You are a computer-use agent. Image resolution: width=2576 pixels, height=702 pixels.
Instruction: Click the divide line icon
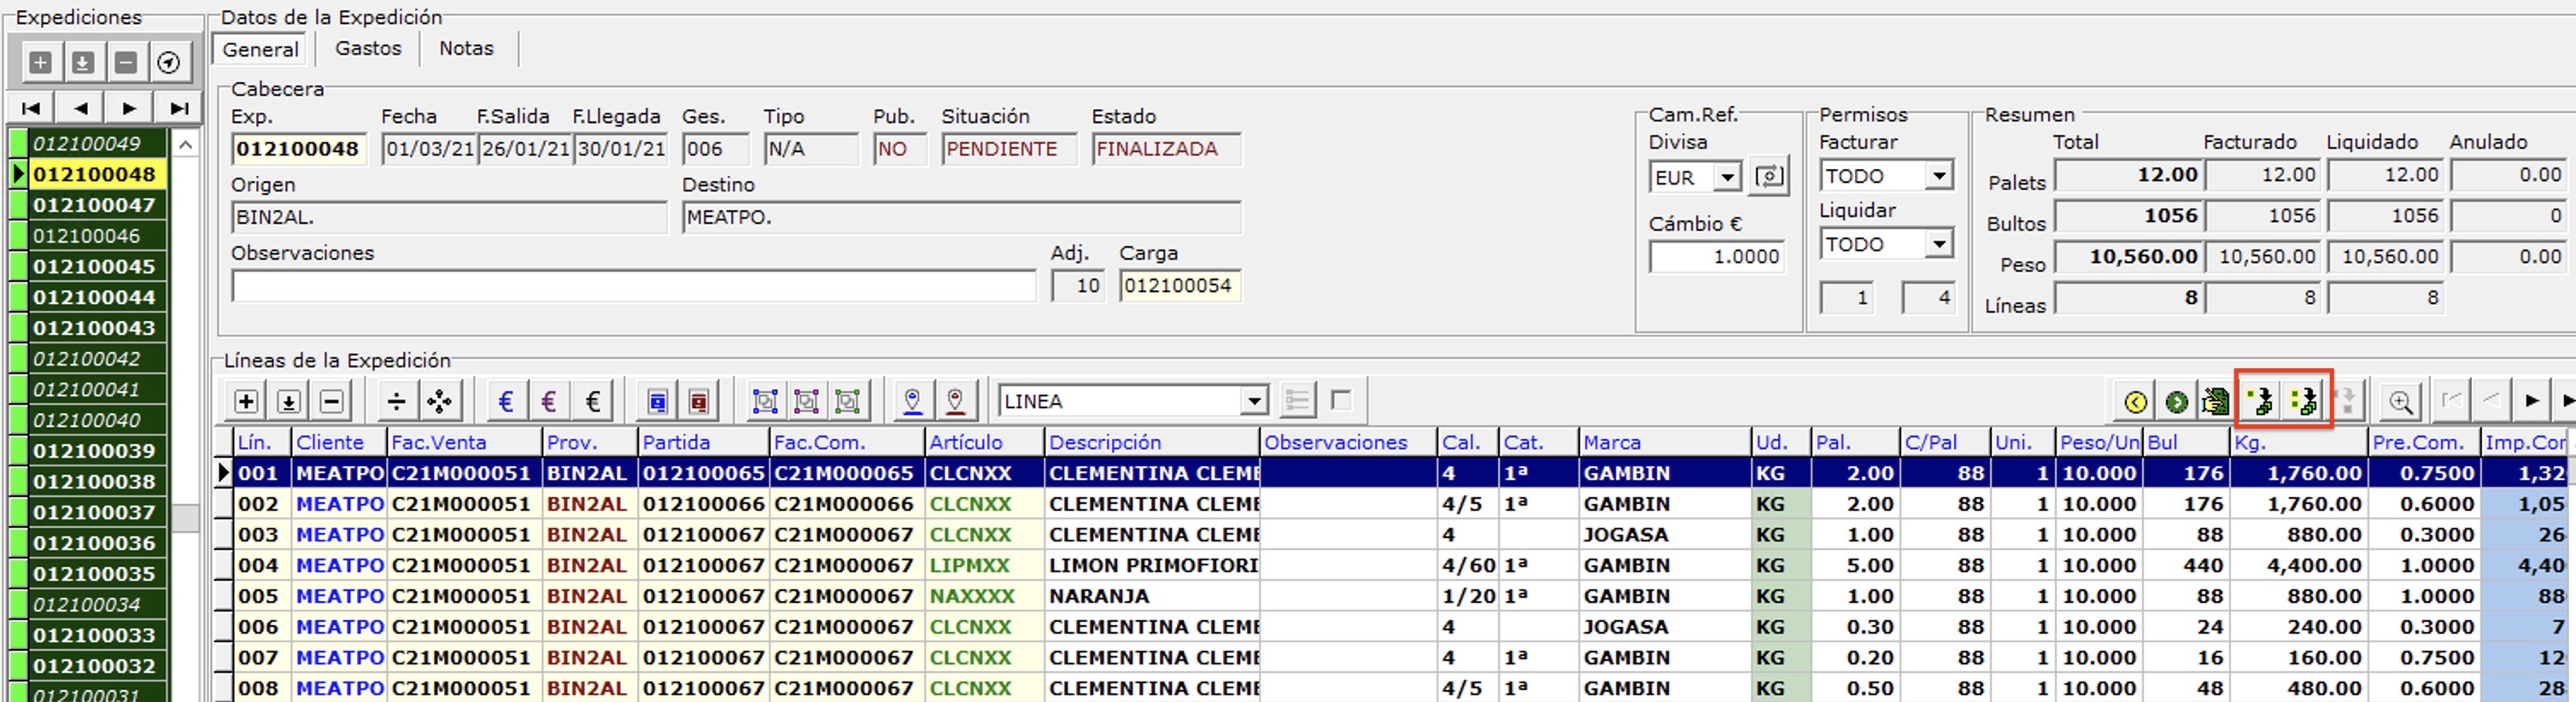tap(396, 401)
